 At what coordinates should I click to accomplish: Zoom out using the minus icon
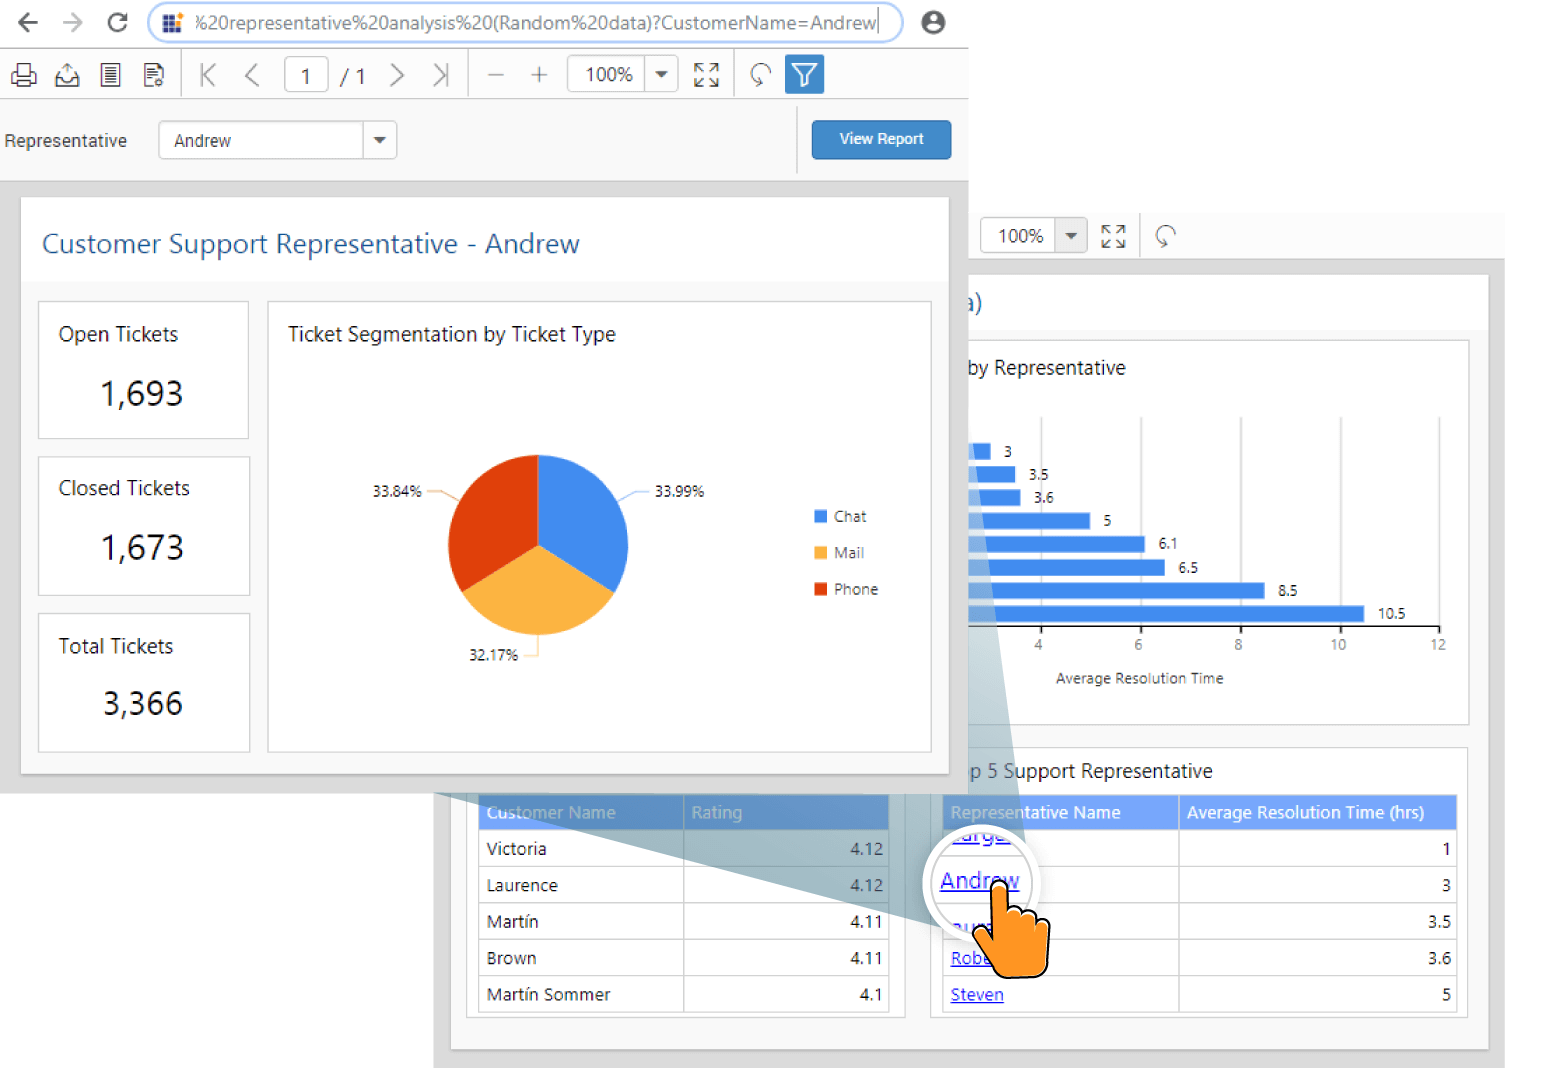coord(495,73)
